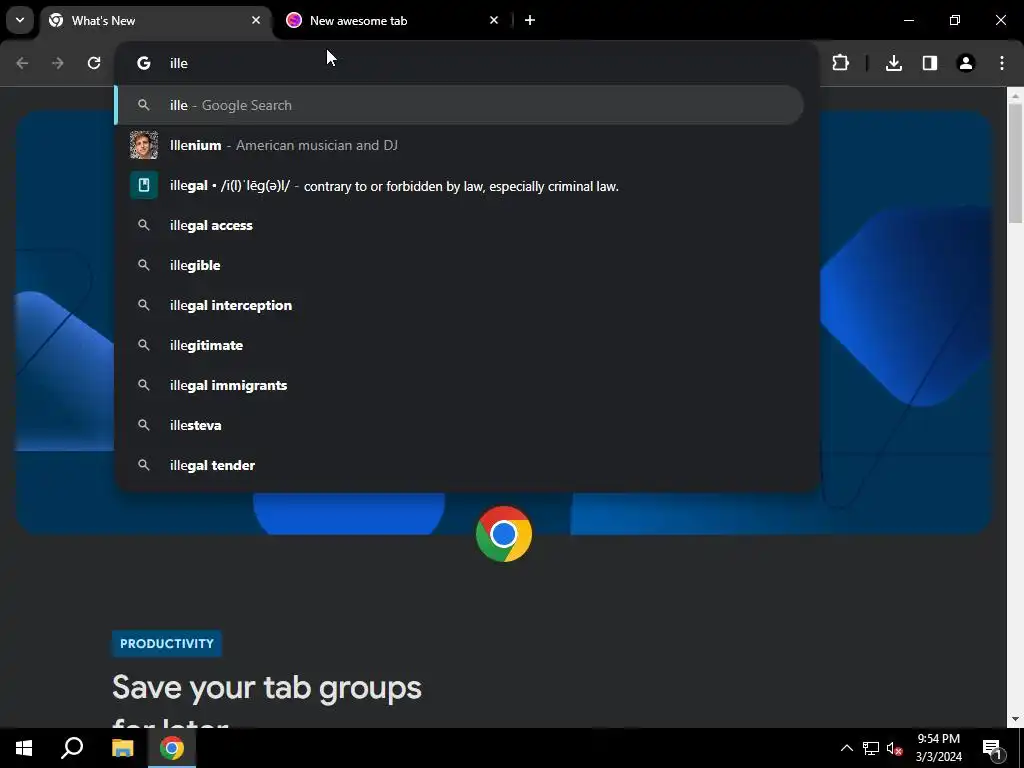This screenshot has width=1024, height=768.
Task: Open the profile avatar icon
Action: (x=966, y=63)
